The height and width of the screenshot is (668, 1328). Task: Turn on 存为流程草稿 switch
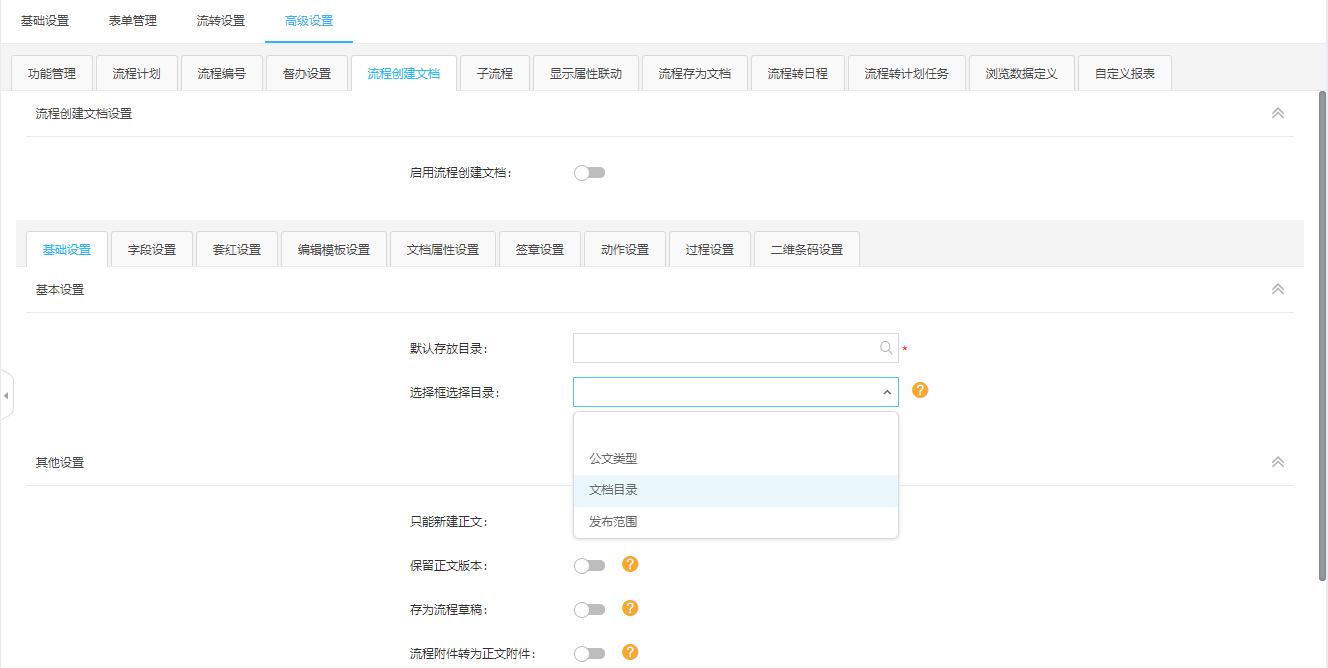(x=589, y=609)
